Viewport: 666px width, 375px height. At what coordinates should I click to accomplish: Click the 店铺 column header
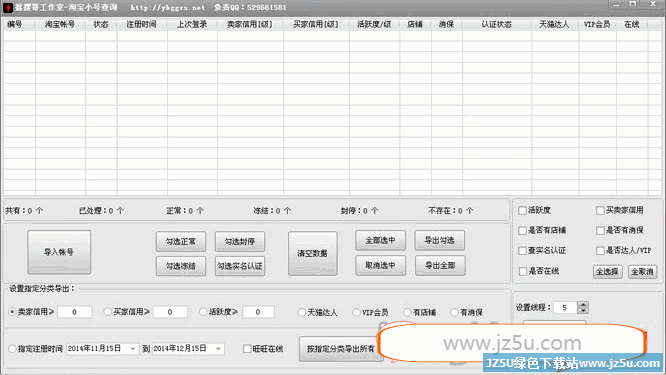(415, 24)
